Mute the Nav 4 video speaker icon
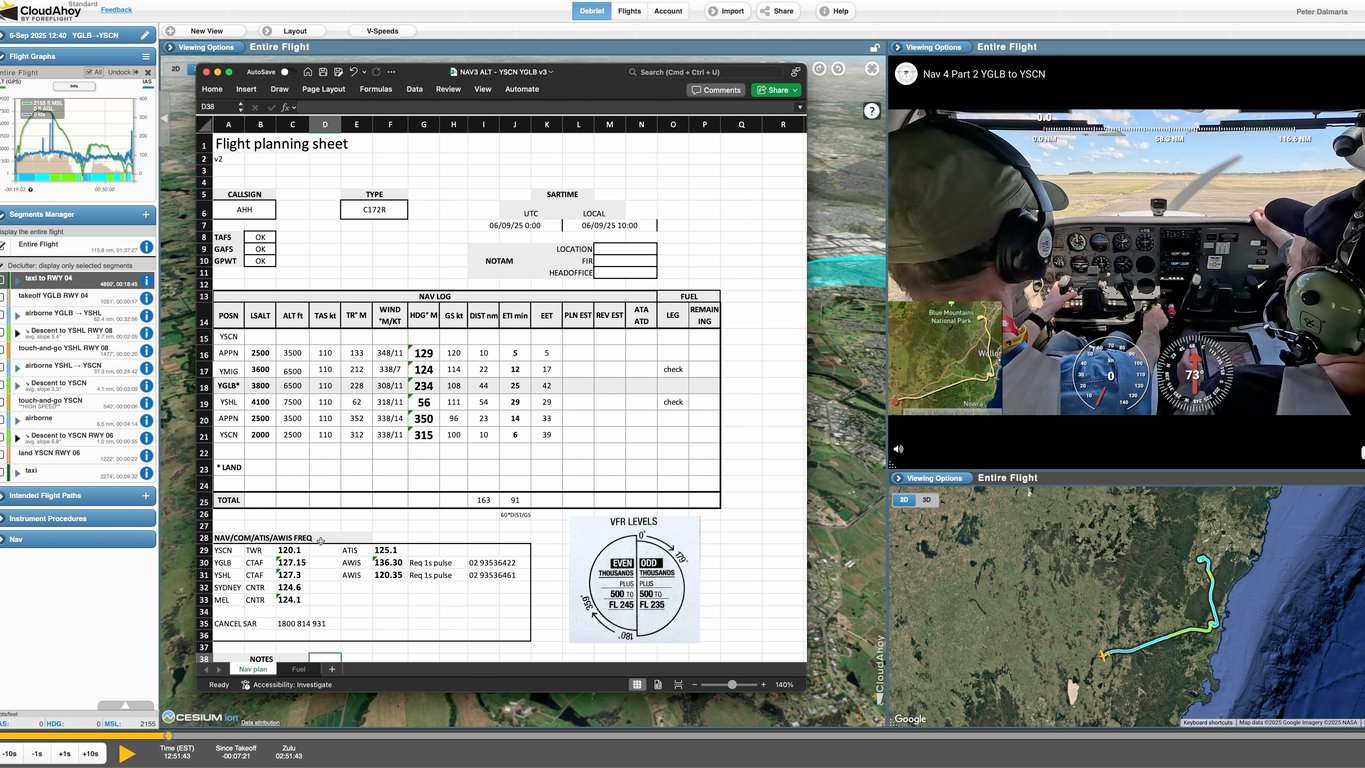 coord(897,450)
